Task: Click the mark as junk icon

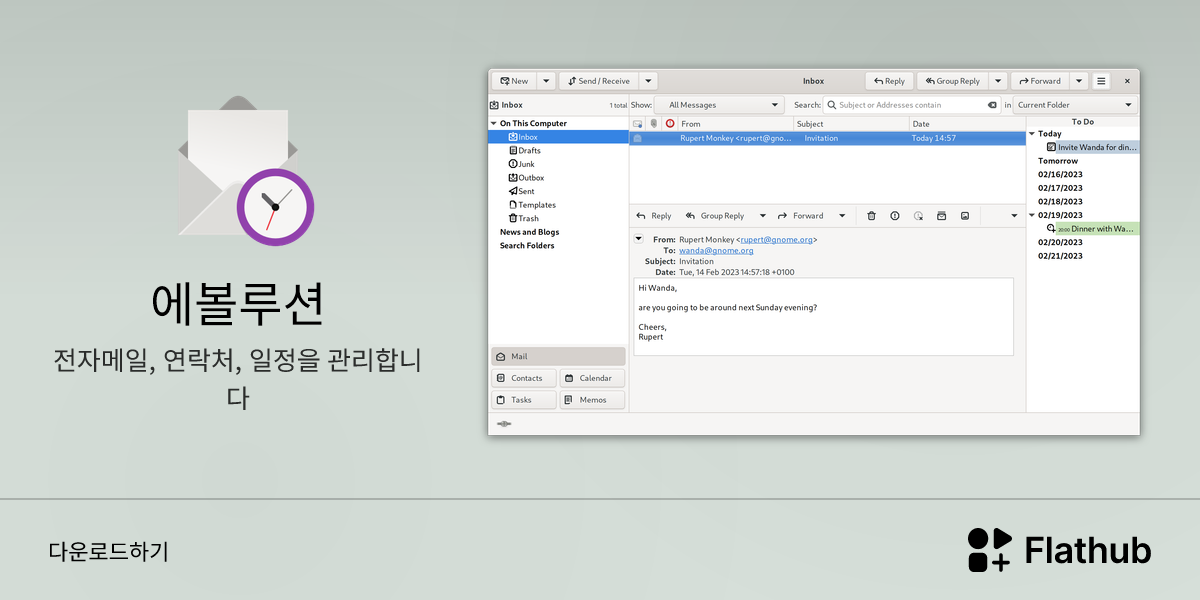Action: pyautogui.click(x=895, y=216)
